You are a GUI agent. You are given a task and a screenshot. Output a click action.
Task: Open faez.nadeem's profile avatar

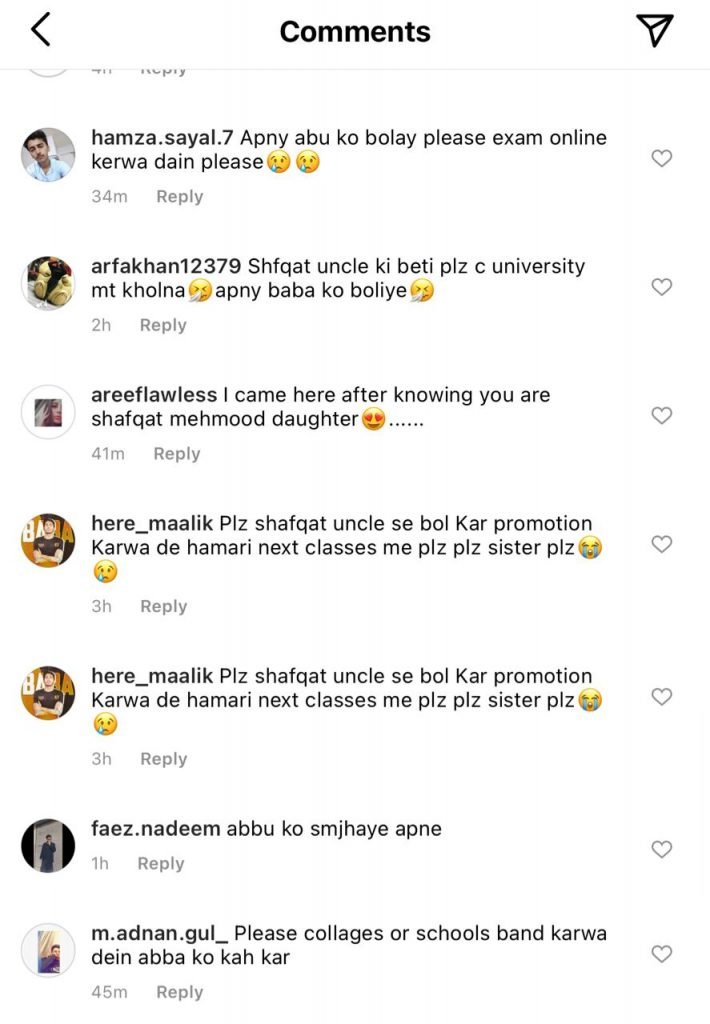pos(48,846)
